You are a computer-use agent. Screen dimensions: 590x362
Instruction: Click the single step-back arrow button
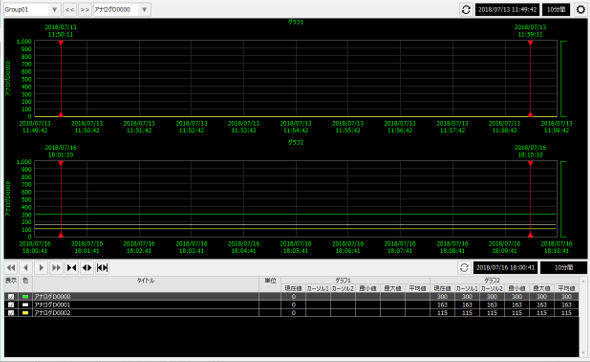pyautogui.click(x=26, y=268)
